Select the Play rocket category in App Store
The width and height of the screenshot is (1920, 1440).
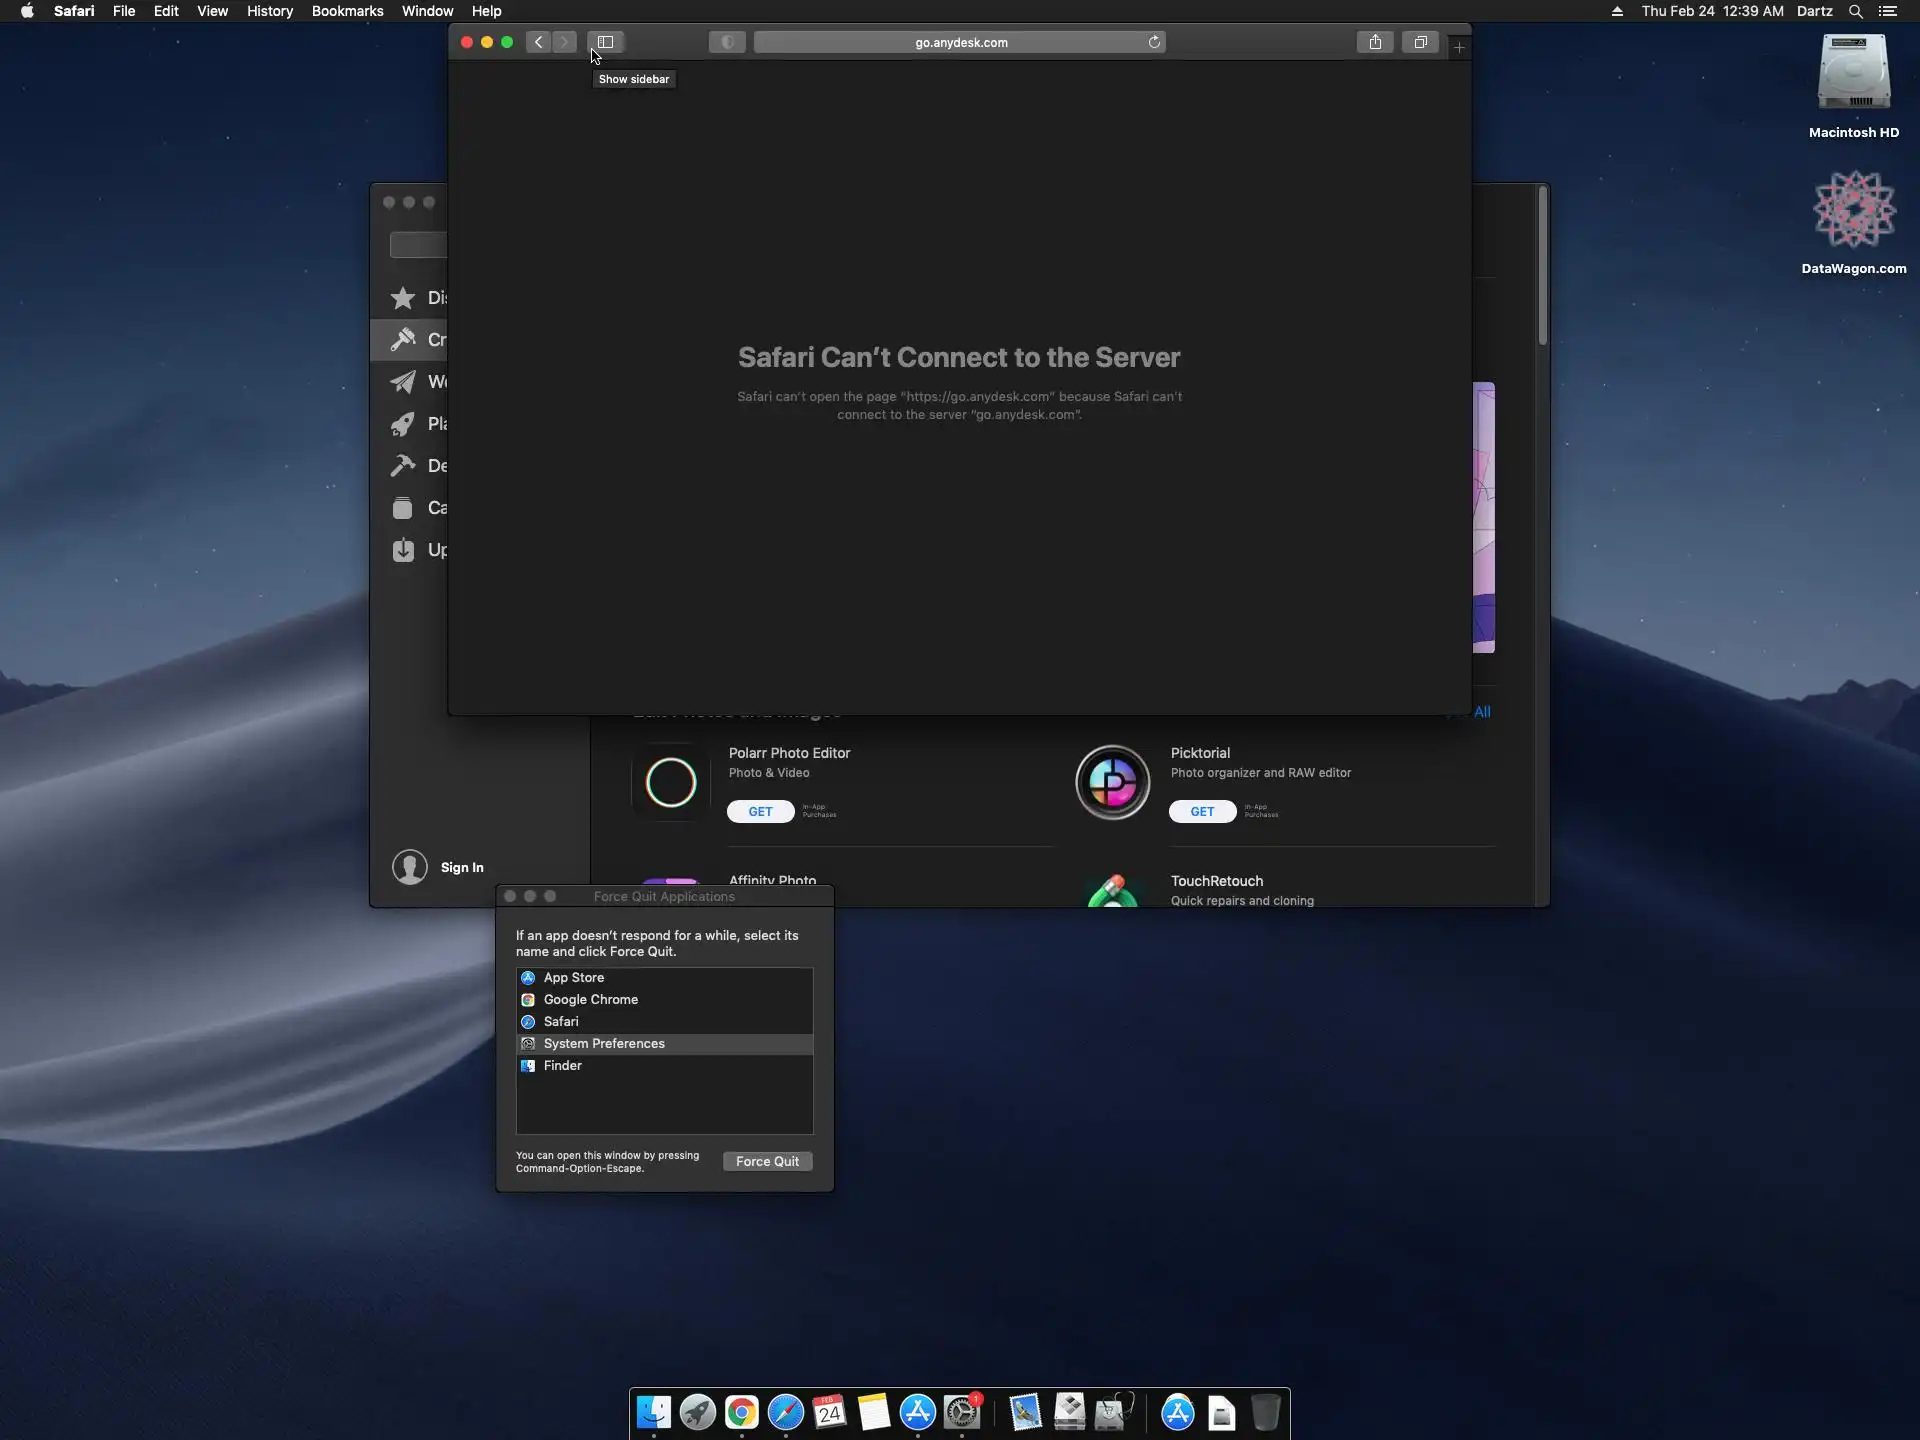(404, 424)
